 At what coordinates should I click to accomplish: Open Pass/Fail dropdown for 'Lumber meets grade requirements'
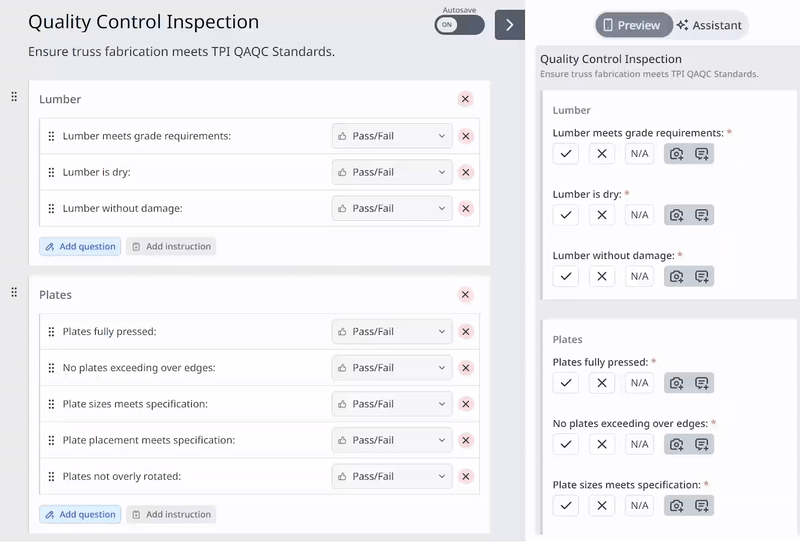point(392,136)
